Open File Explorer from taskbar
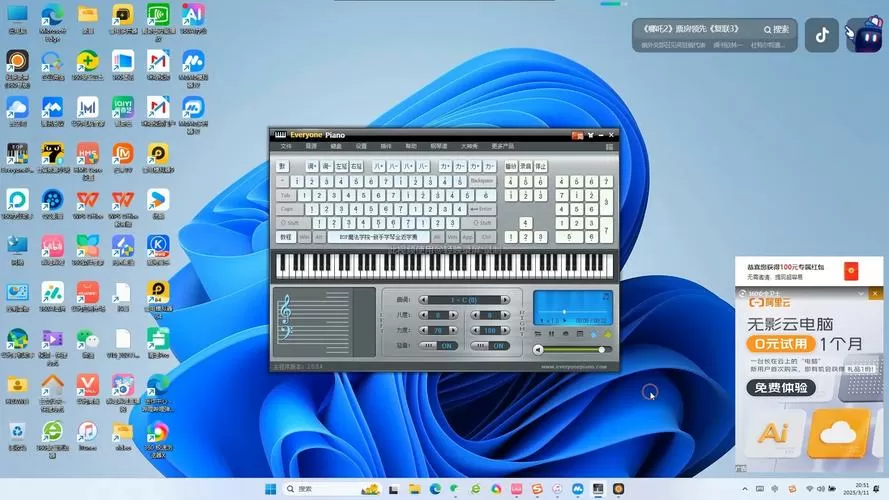 (x=414, y=489)
